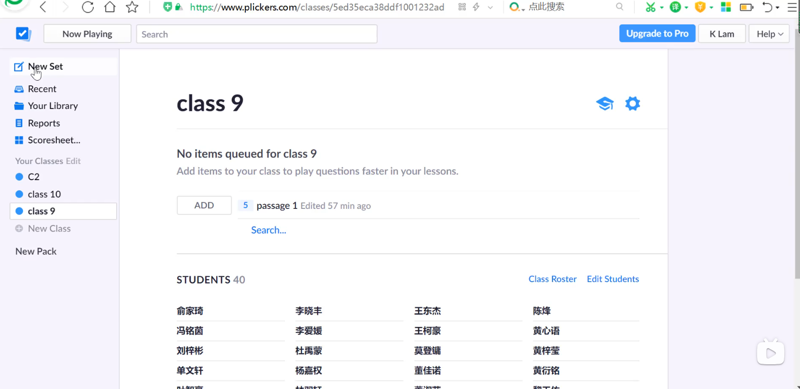Click the Recent tray icon
Image resolution: width=800 pixels, height=389 pixels.
(x=19, y=89)
